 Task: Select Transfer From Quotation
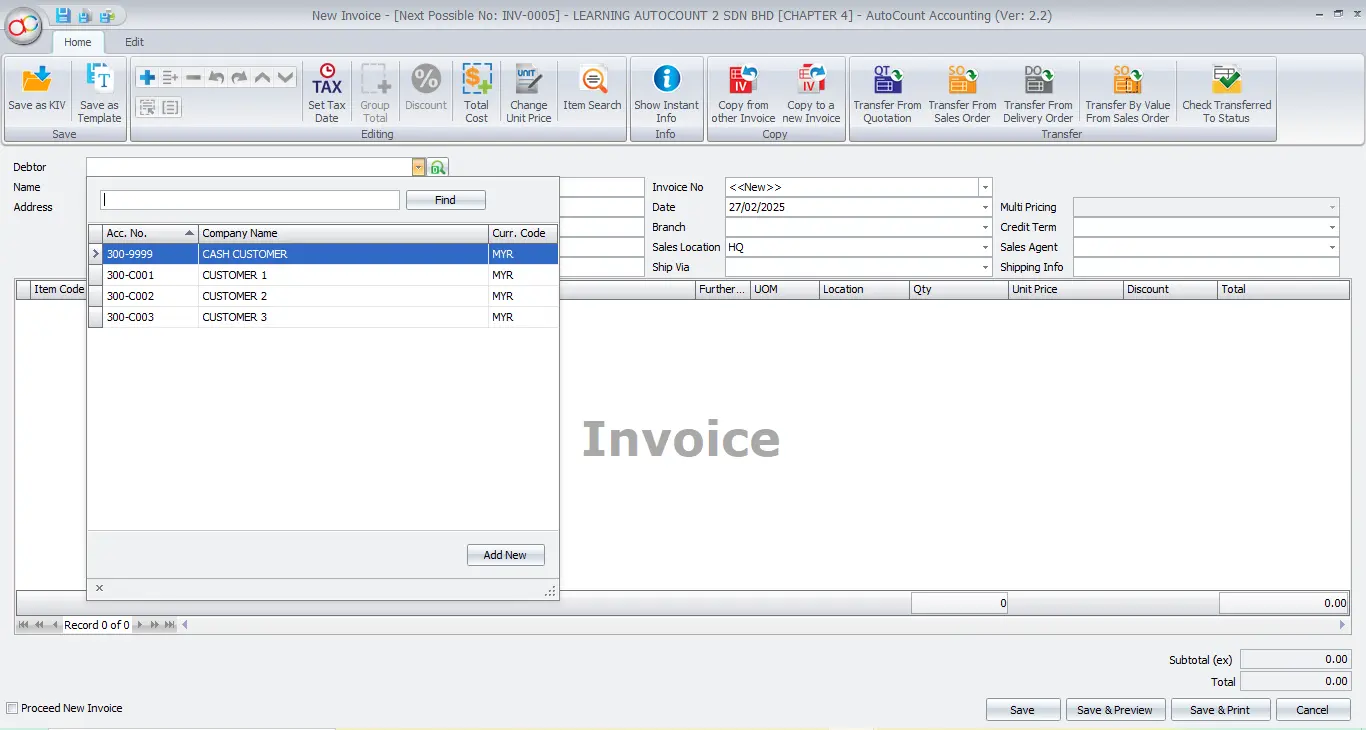coord(886,90)
